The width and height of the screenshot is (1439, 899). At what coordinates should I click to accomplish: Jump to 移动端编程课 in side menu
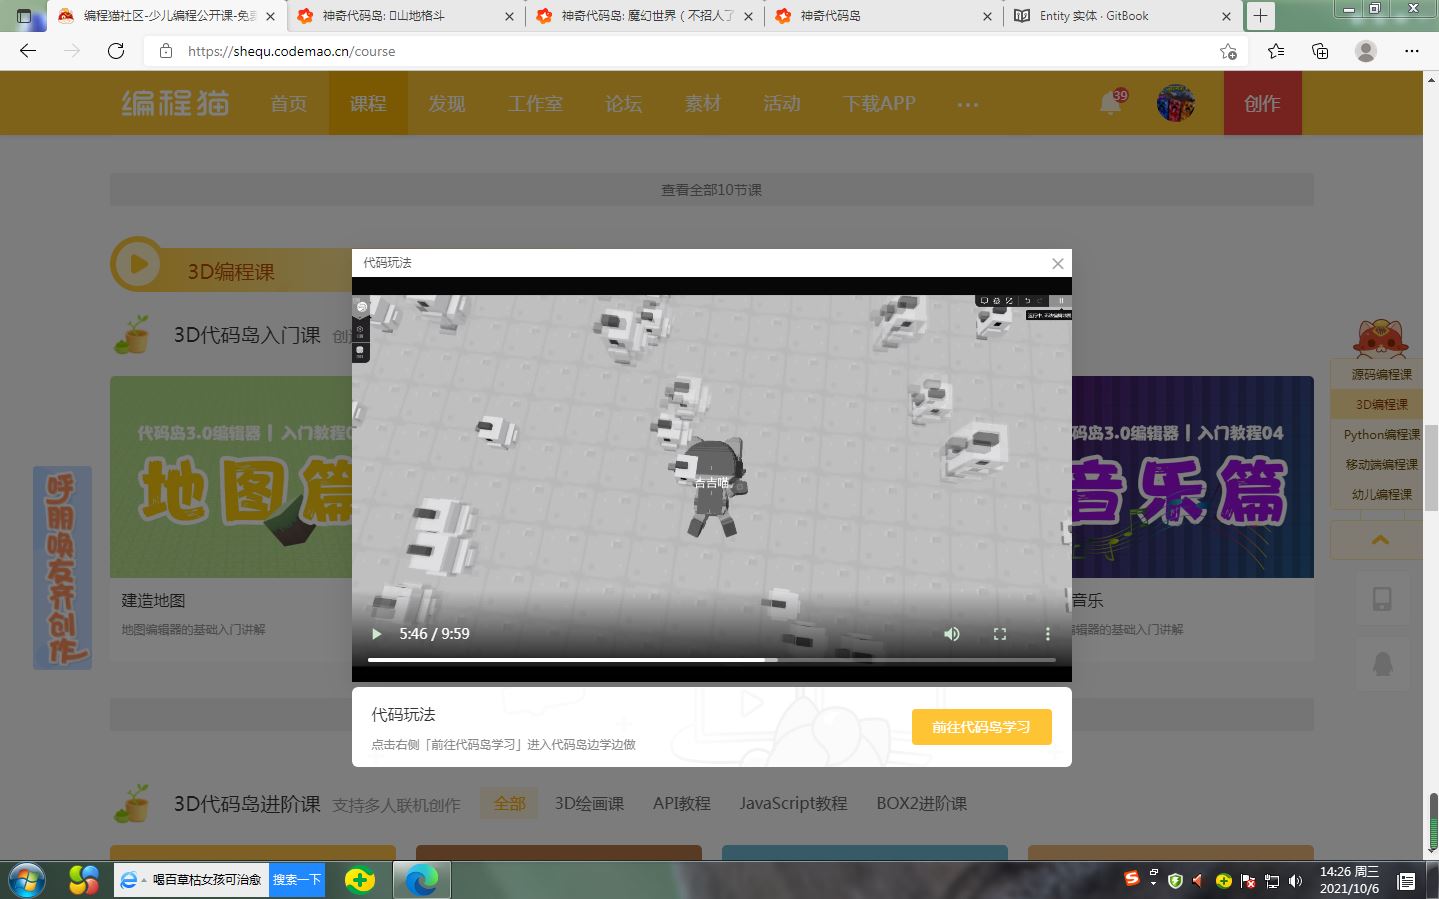tap(1382, 464)
